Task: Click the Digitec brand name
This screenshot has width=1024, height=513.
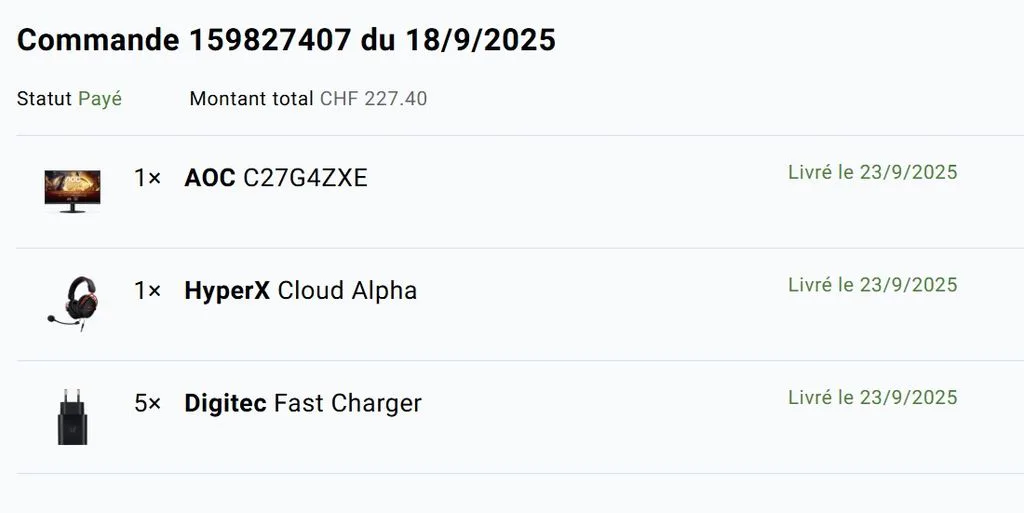Action: click(x=225, y=403)
